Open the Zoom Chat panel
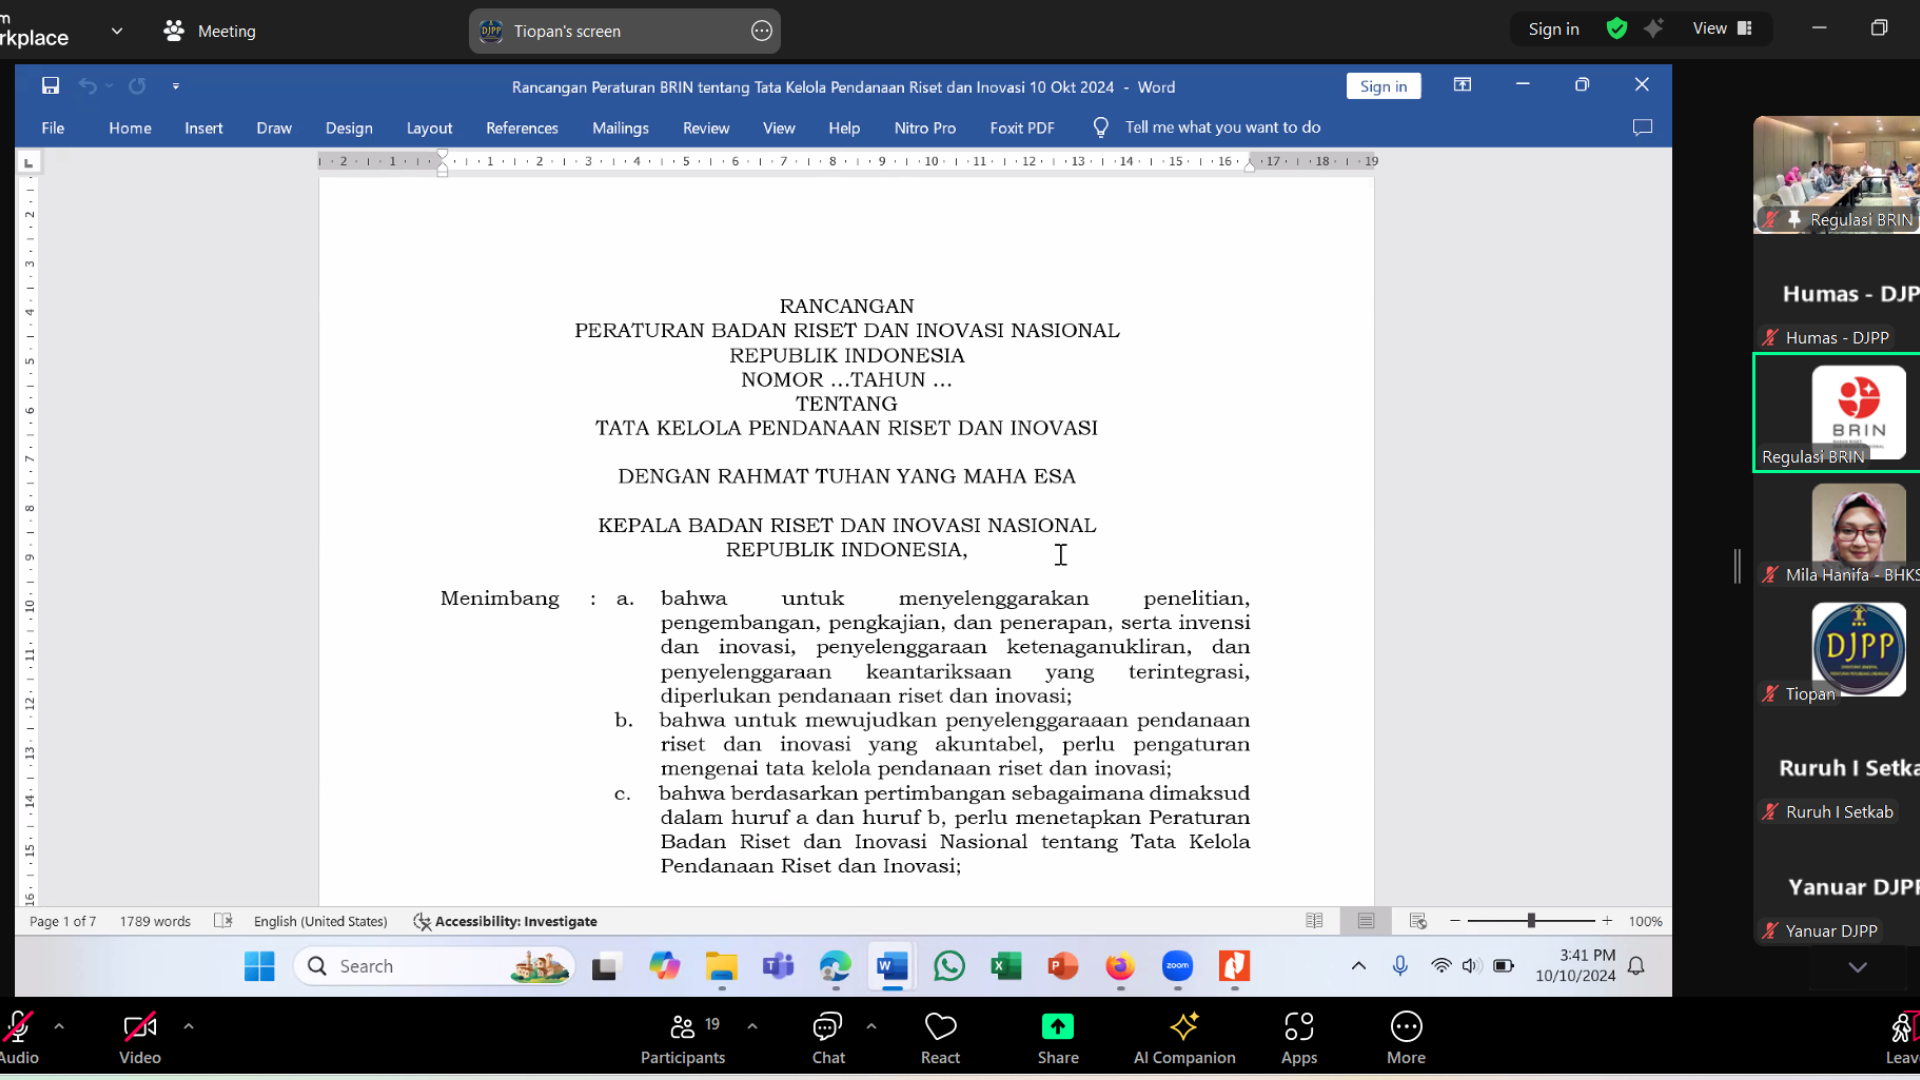 pyautogui.click(x=828, y=1038)
